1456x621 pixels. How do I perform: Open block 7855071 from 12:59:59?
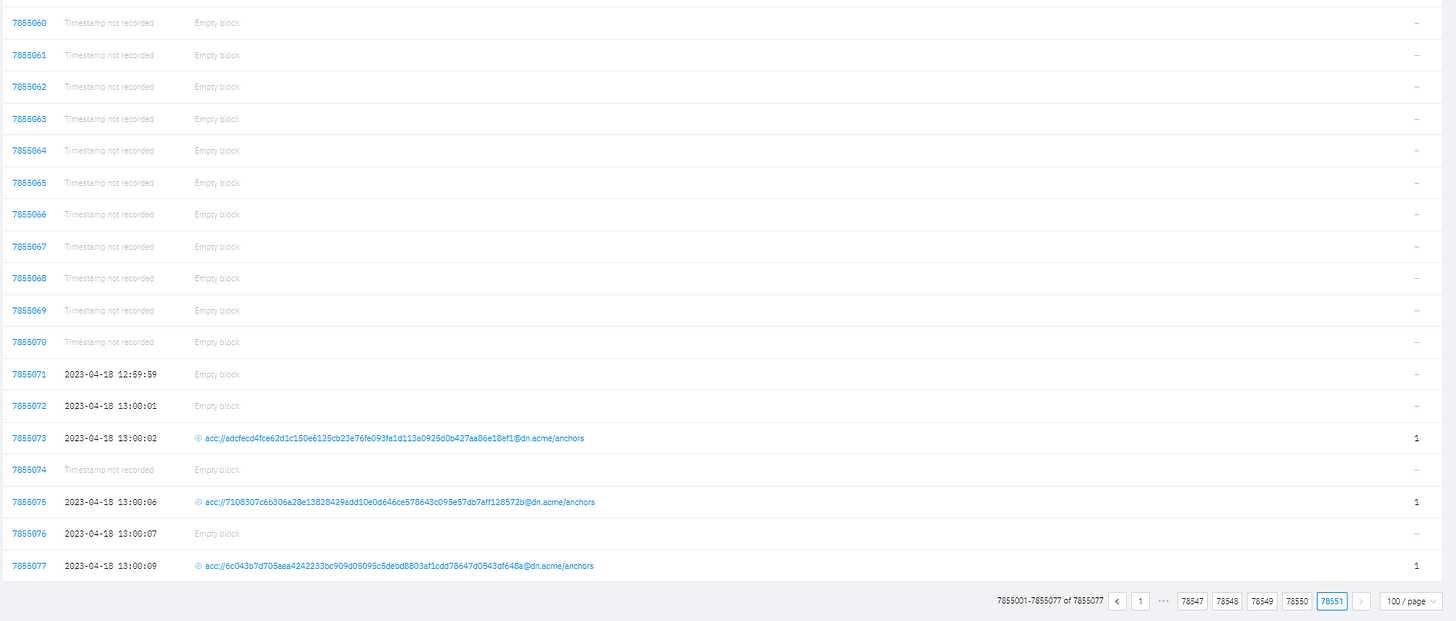click(29, 374)
